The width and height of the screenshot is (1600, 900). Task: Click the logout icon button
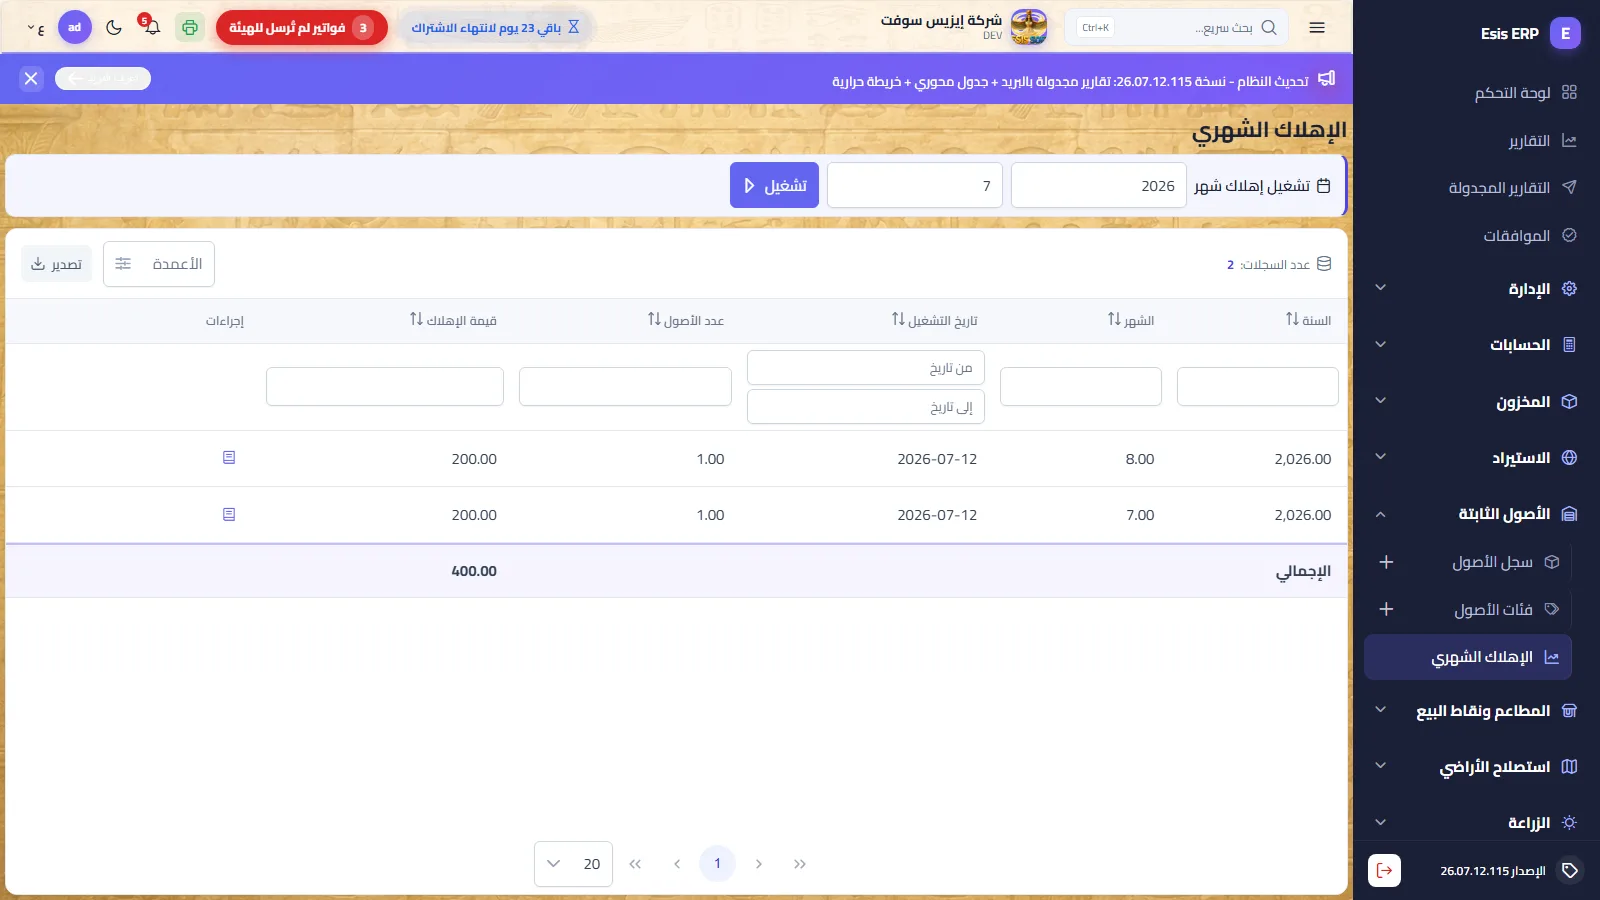click(1384, 871)
